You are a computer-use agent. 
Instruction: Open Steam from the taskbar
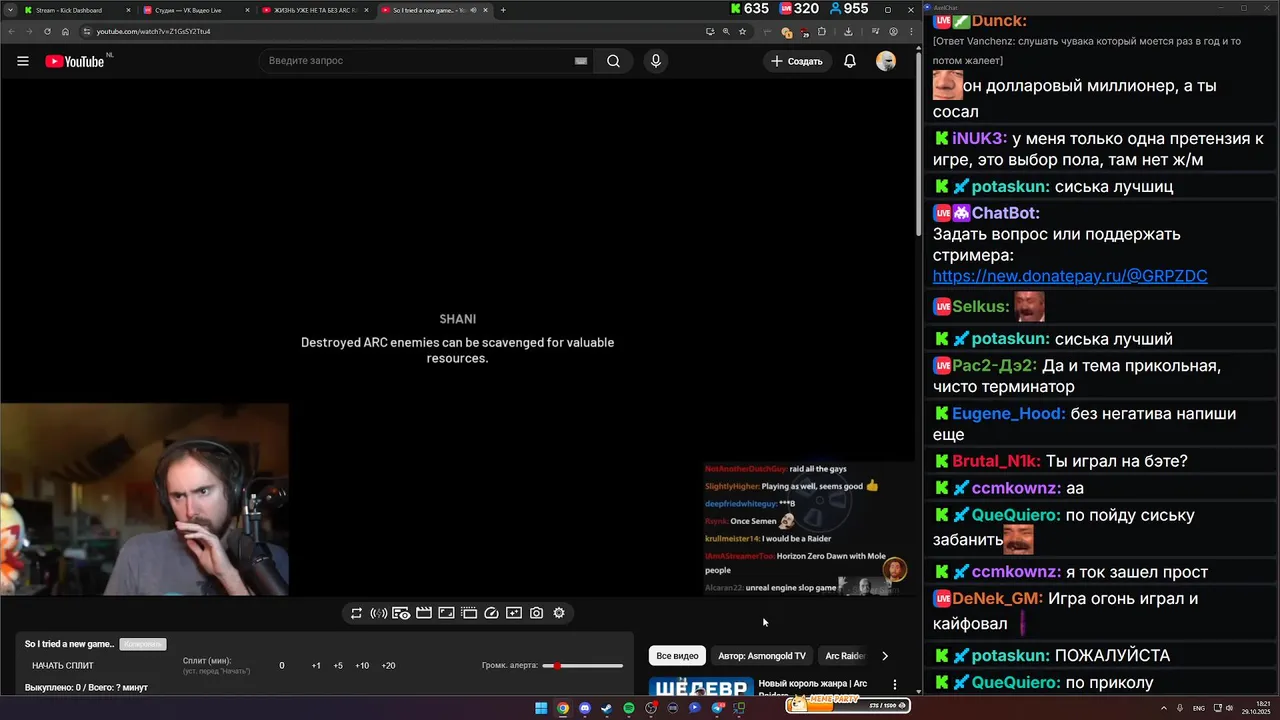pos(607,708)
